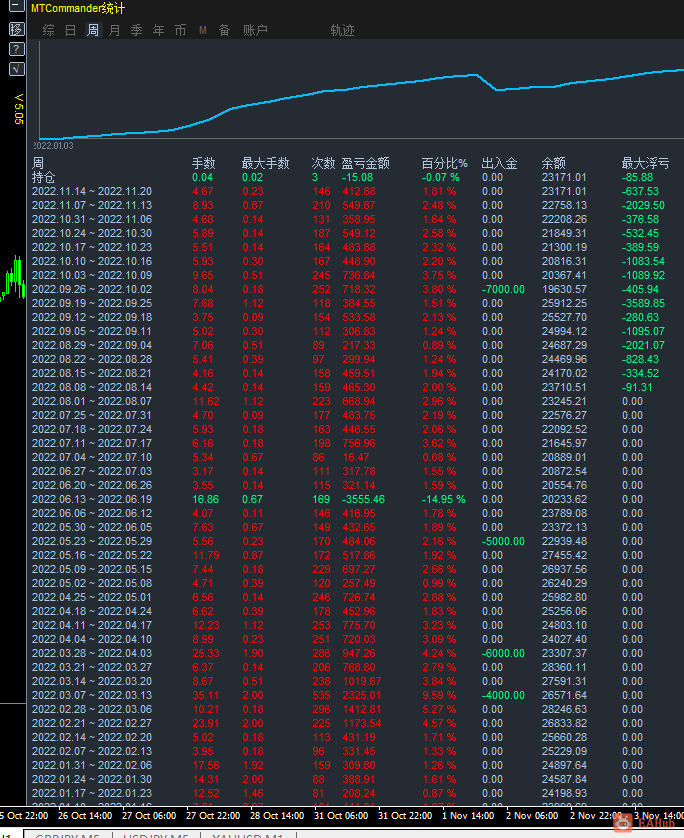The image size is (684, 838).
Task: Click the -3589.85 max floating loss
Action: tap(643, 303)
